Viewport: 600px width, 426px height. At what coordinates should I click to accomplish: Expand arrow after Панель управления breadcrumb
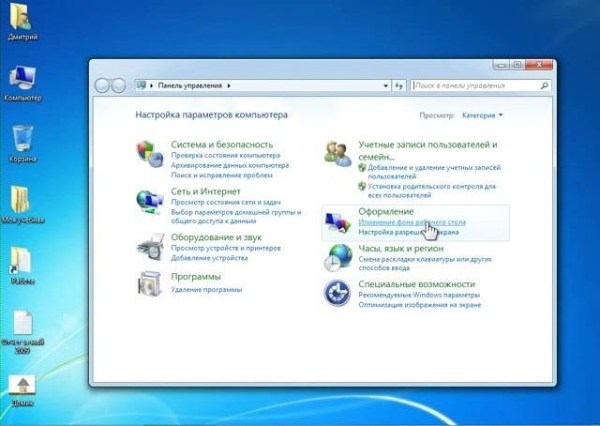click(229, 86)
